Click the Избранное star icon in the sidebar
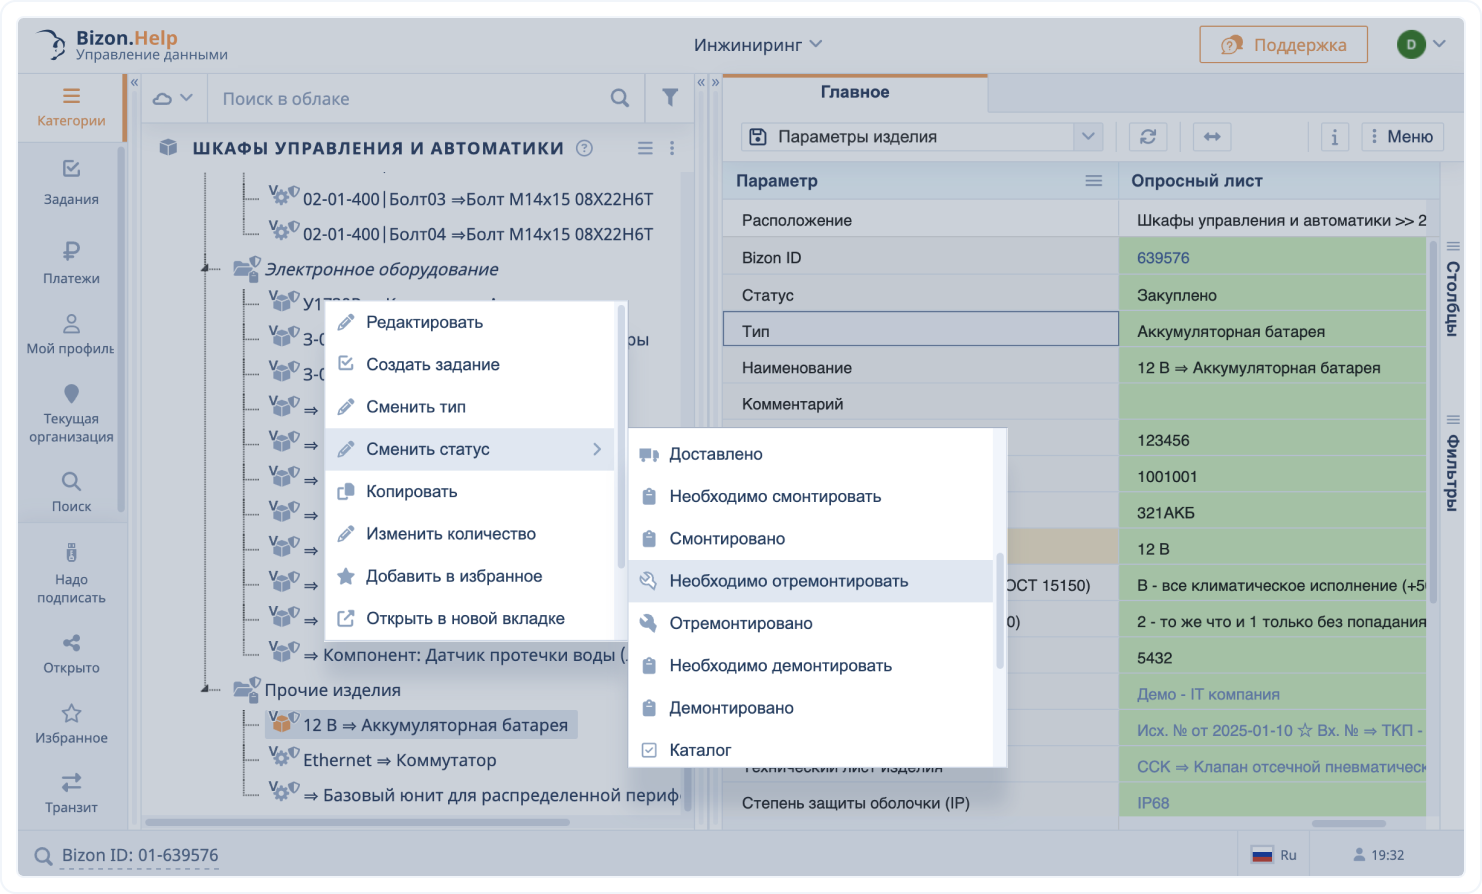 coord(71,715)
